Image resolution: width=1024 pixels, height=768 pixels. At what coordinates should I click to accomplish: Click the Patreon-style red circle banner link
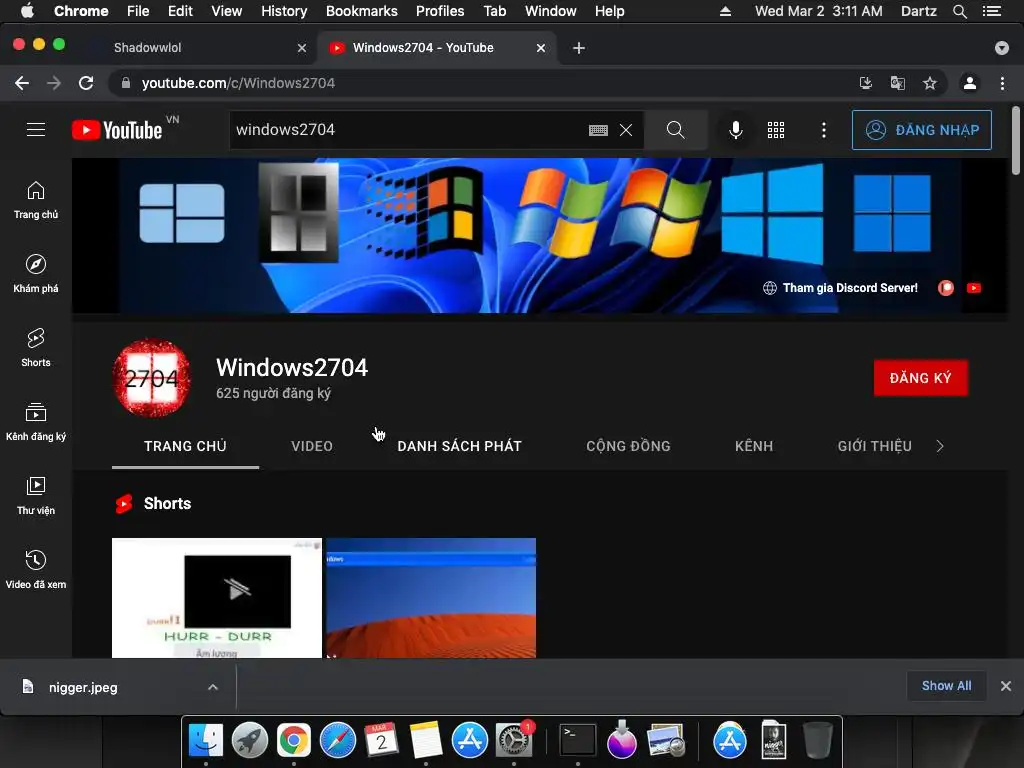[946, 288]
